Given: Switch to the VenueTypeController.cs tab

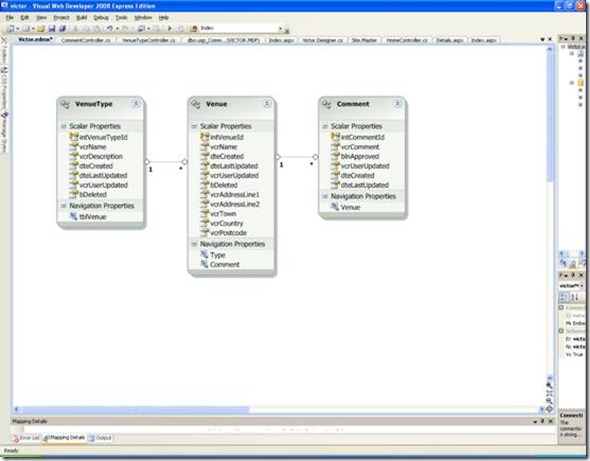Looking at the screenshot, I should pos(149,40).
